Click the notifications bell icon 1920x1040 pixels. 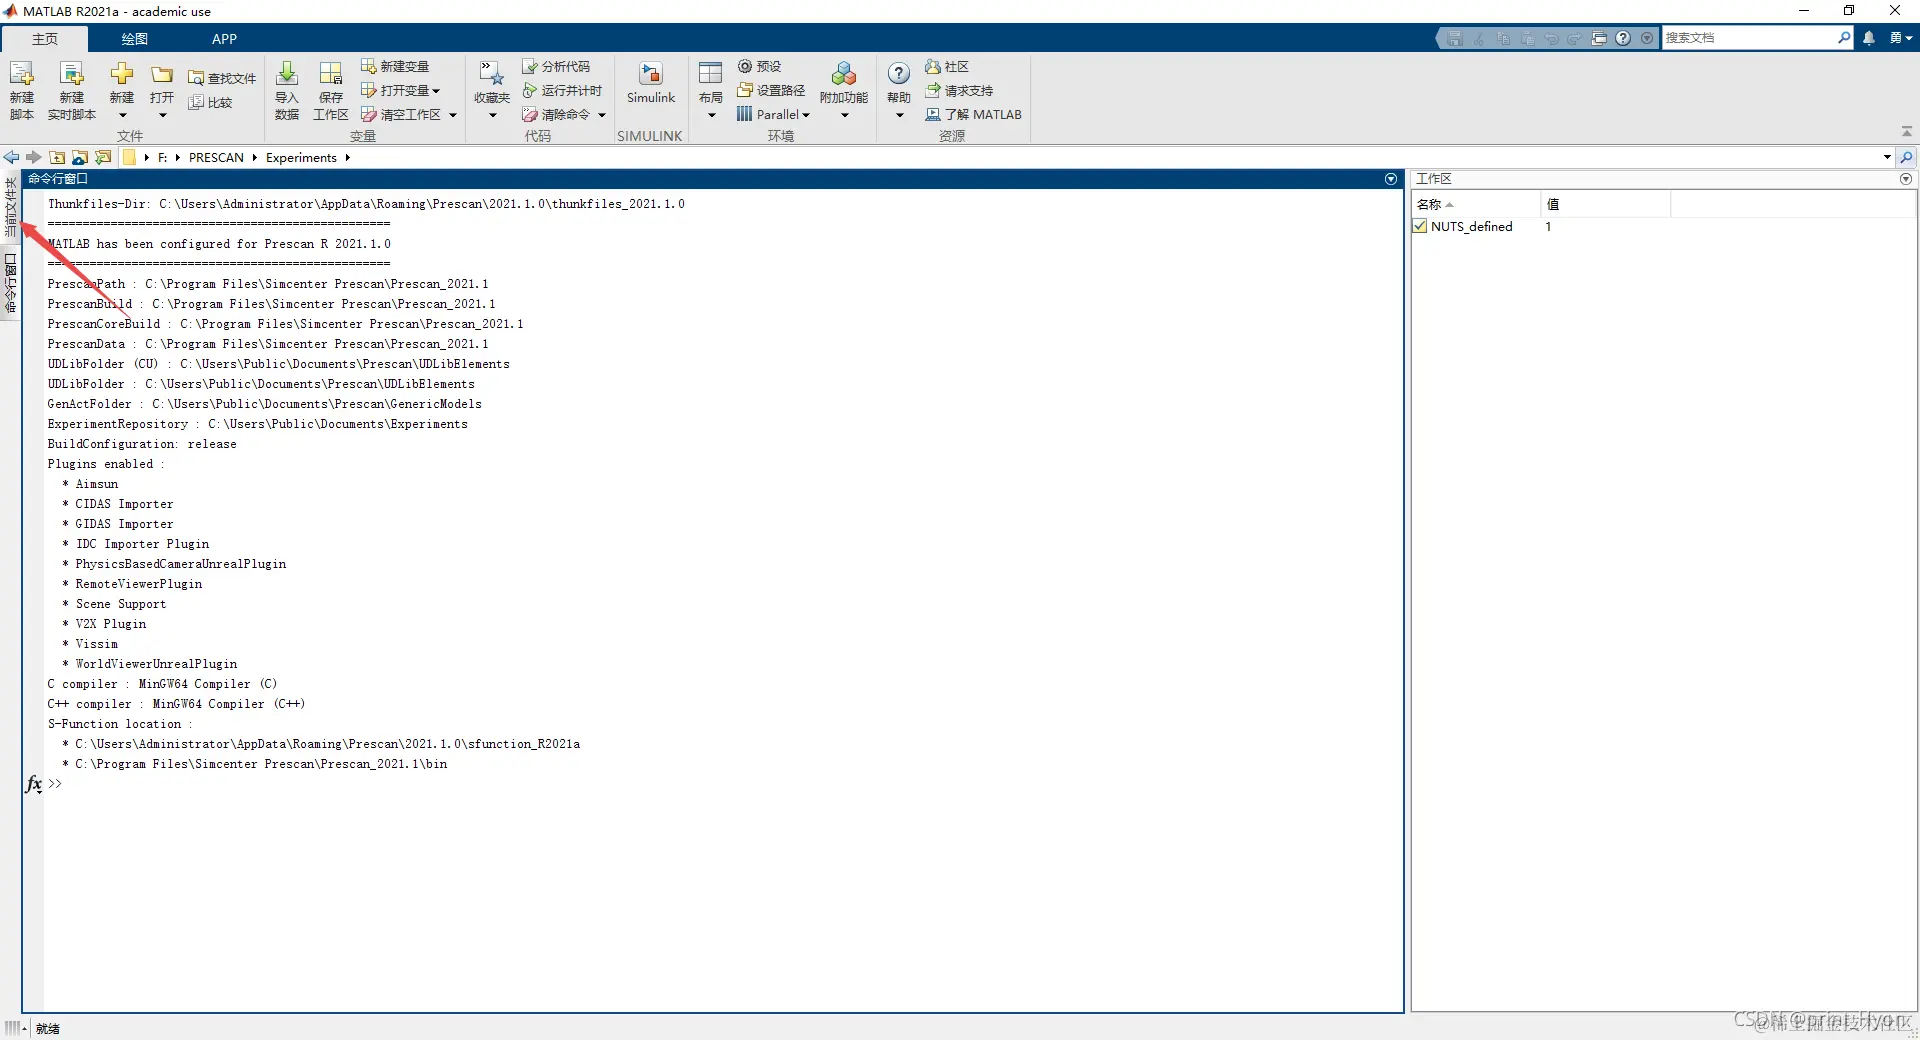(1868, 38)
